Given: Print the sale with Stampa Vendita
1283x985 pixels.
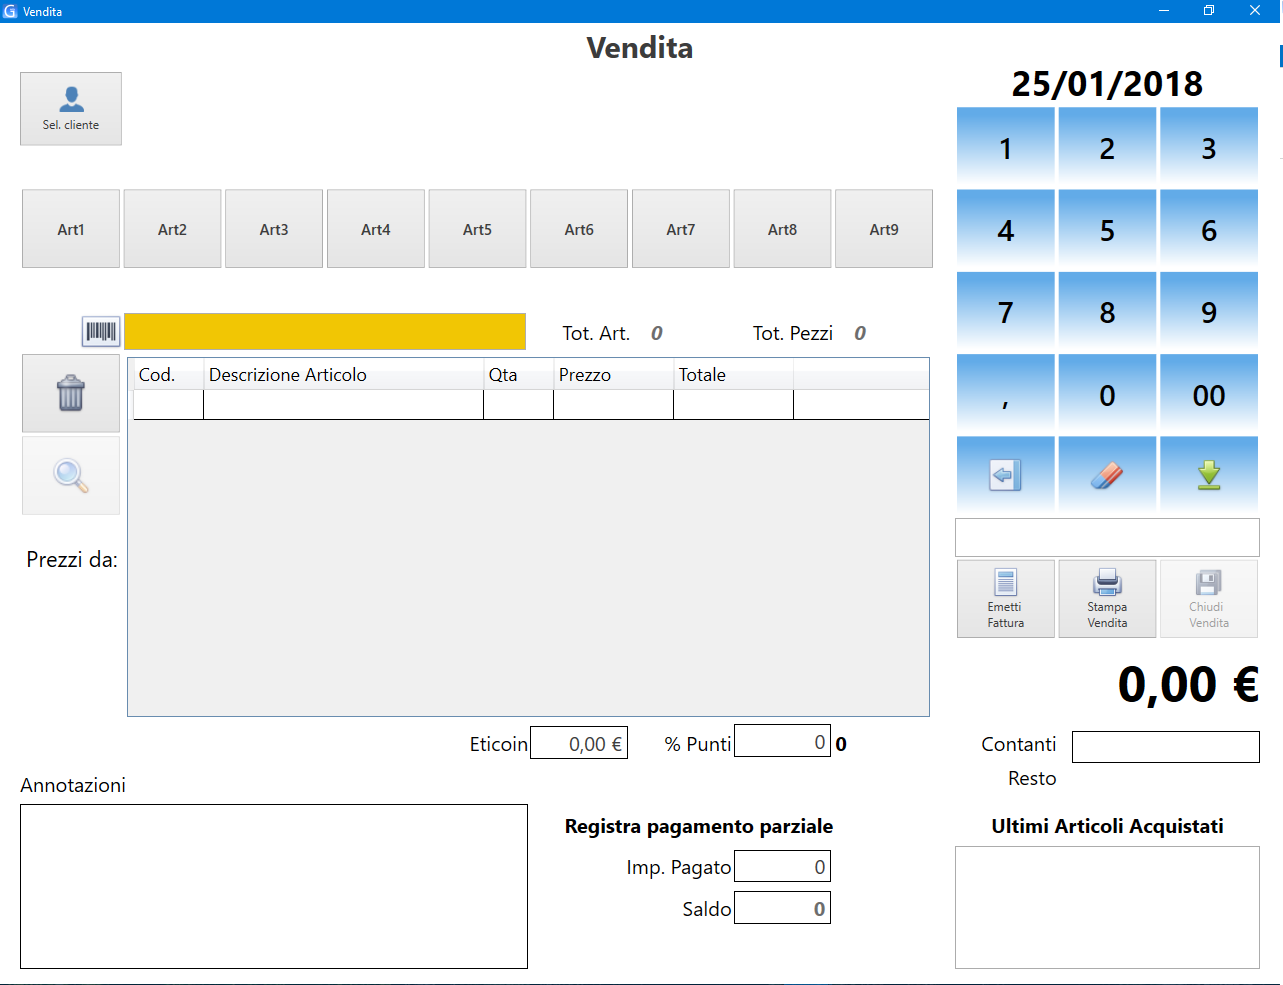Looking at the screenshot, I should pos(1107,598).
